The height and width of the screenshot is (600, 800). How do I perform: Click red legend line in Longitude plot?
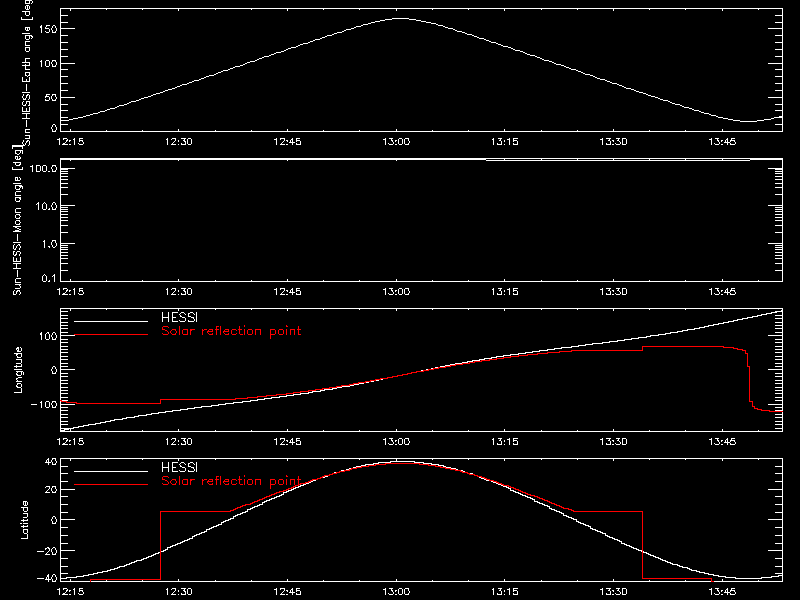[x=111, y=335]
